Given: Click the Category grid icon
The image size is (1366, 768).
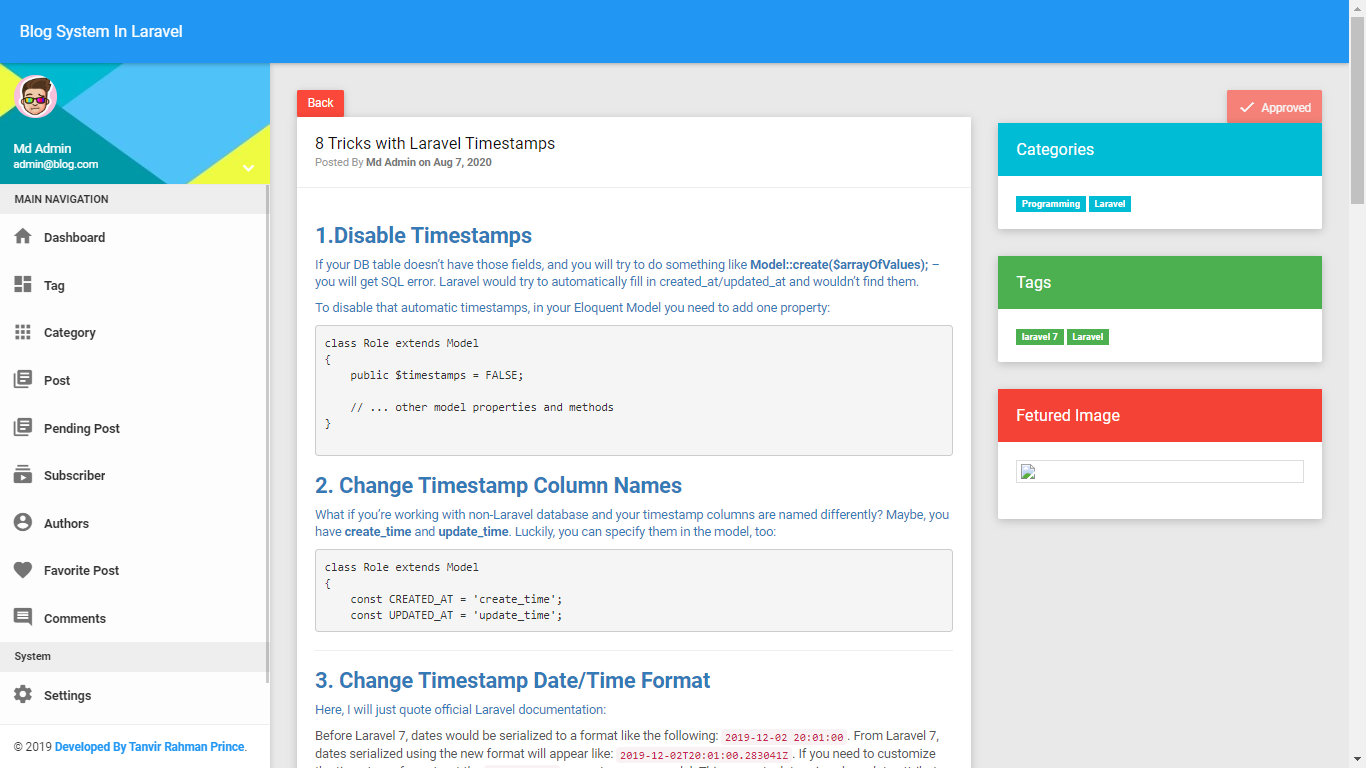Looking at the screenshot, I should pyautogui.click(x=23, y=332).
